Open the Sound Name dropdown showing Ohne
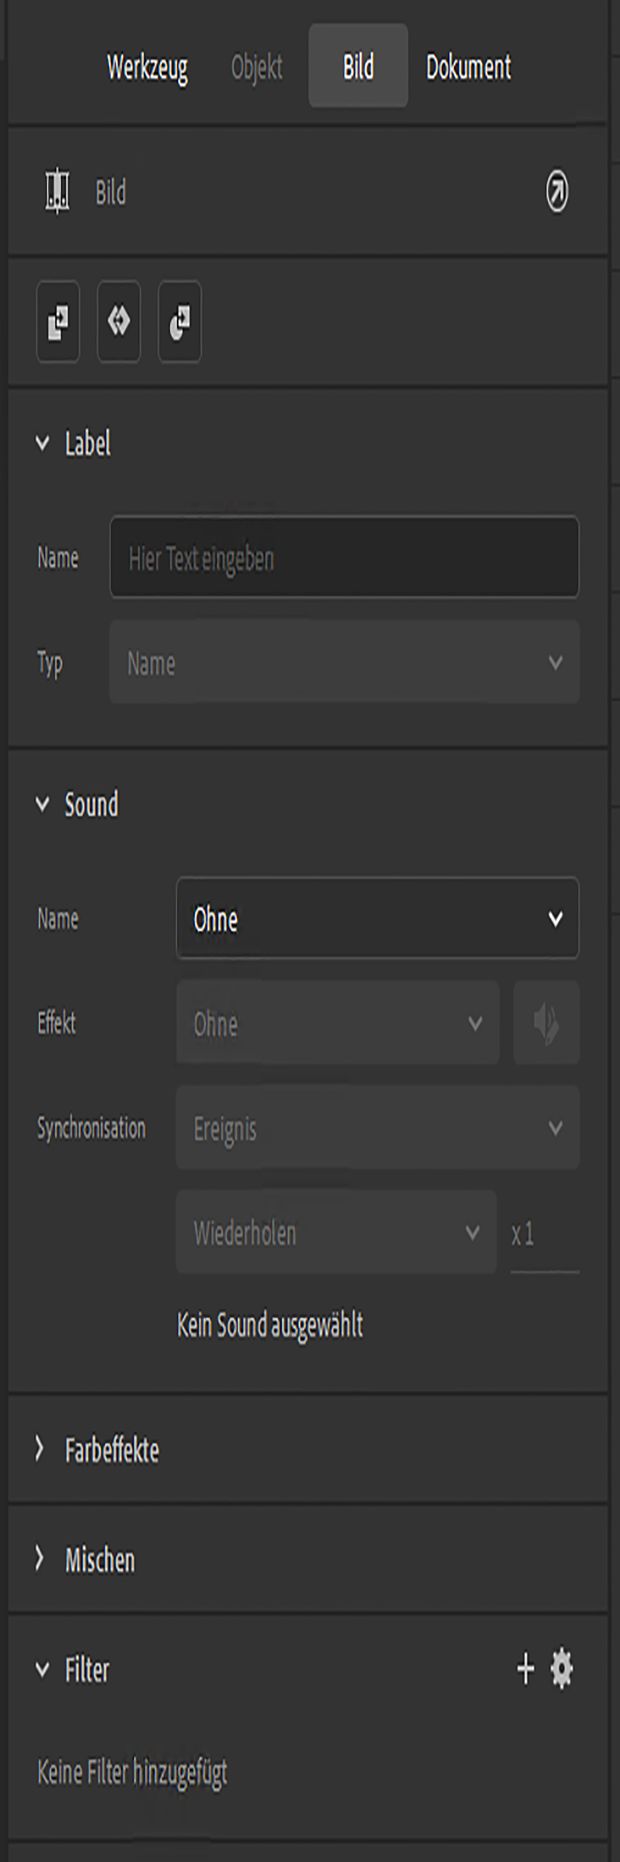620x1862 pixels. coord(377,918)
